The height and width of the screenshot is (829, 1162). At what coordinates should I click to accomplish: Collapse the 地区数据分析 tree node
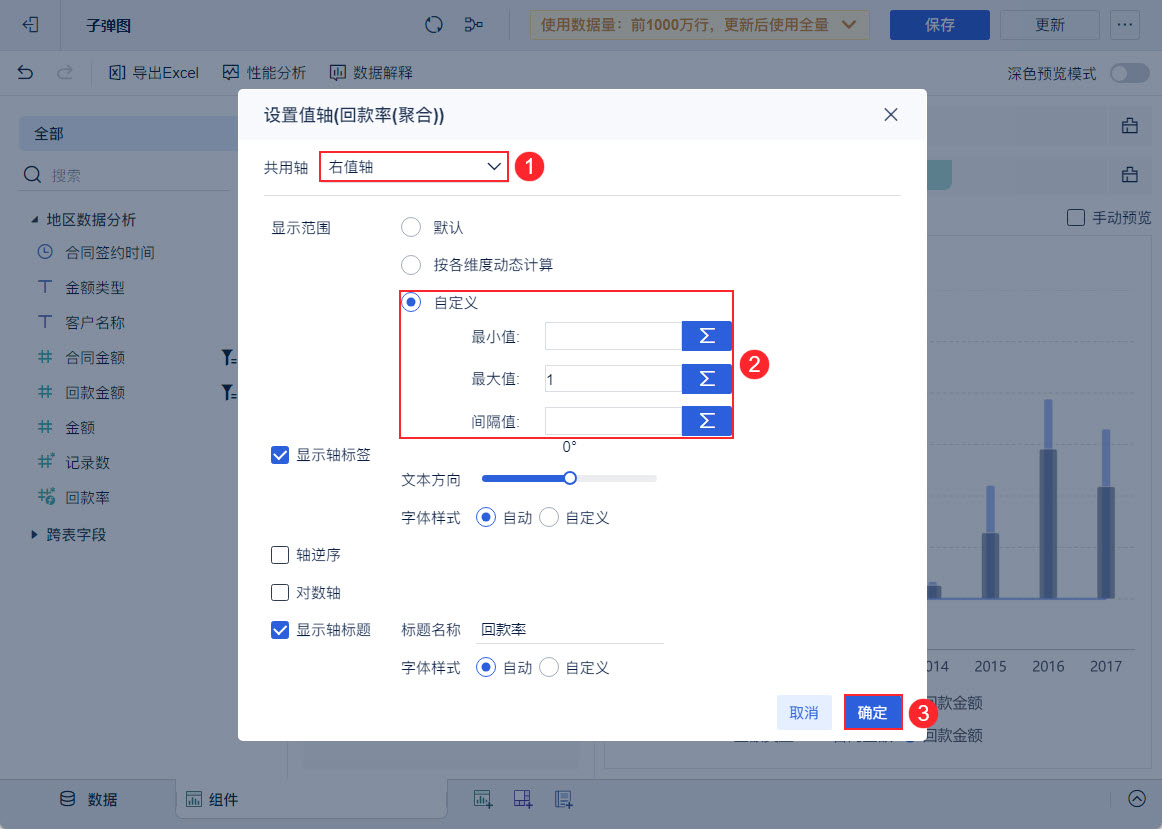(x=34, y=220)
